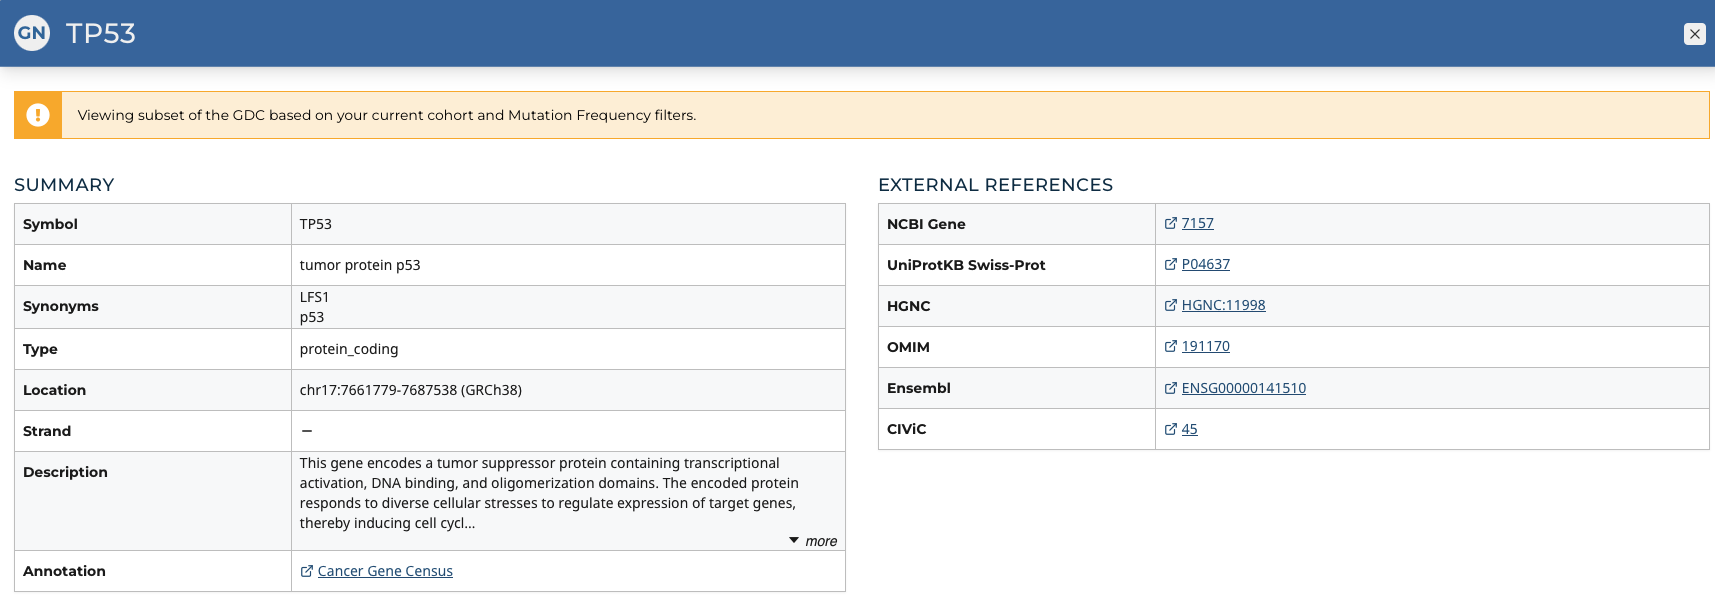1715x613 pixels.
Task: Open the HGNC:11998 reference link
Action: [x=1223, y=305]
